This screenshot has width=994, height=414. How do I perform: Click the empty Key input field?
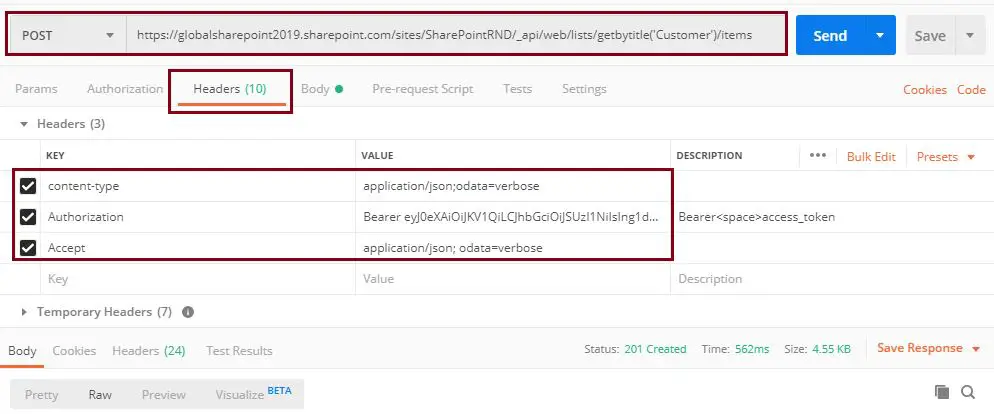(x=198, y=279)
